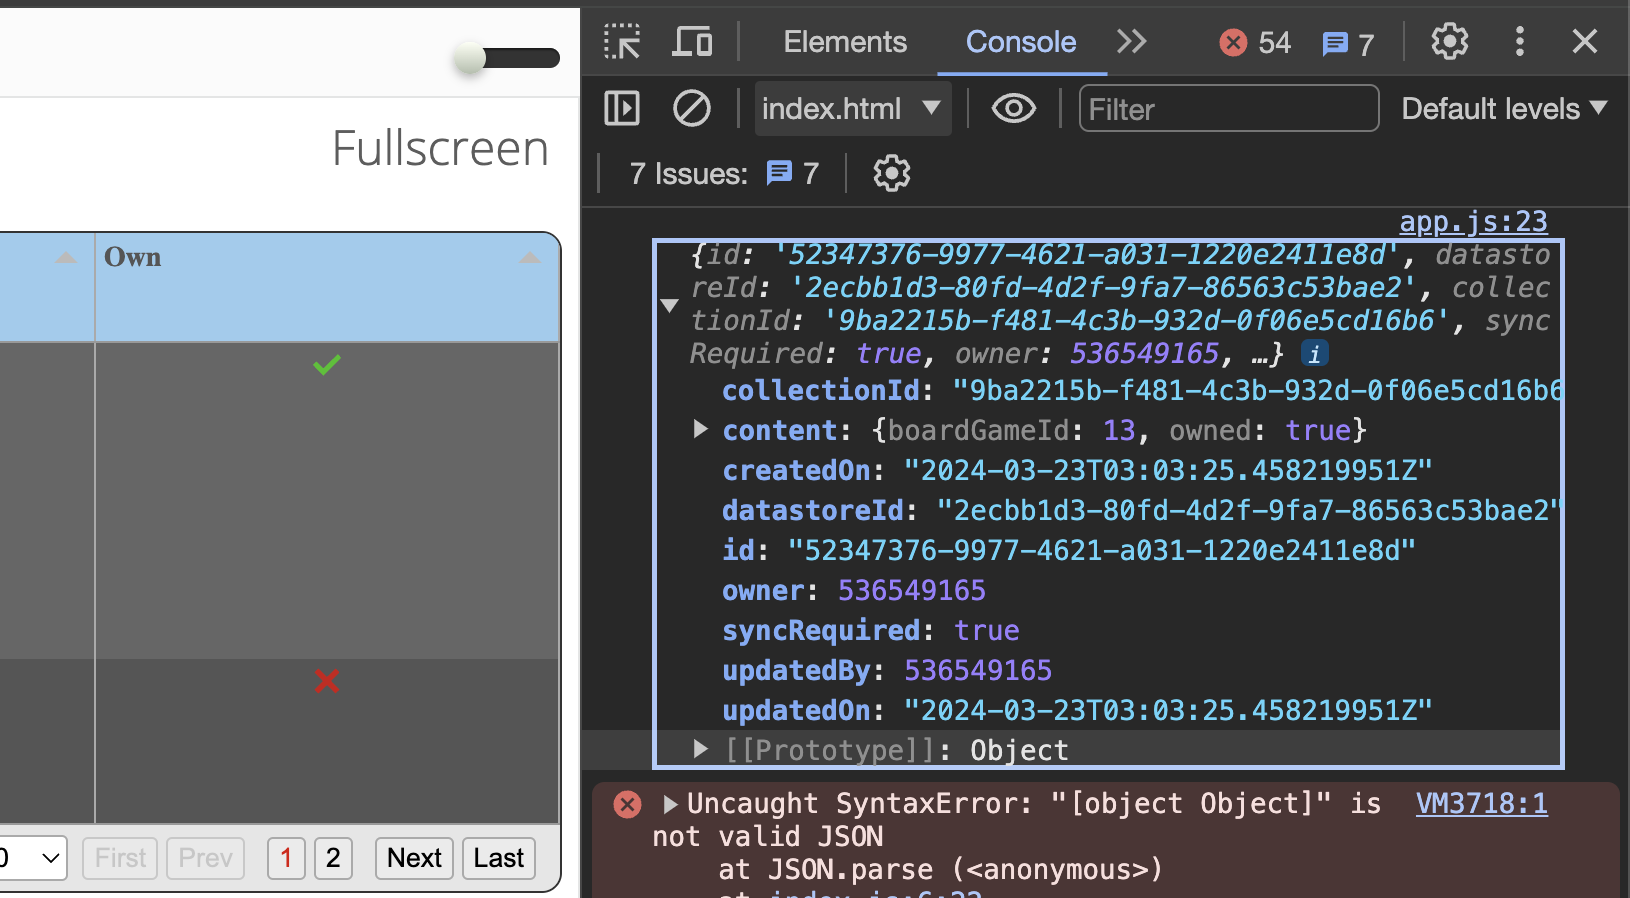Click the sort arrow left of the Own column
Viewport: 1630px width, 898px height.
click(66, 258)
